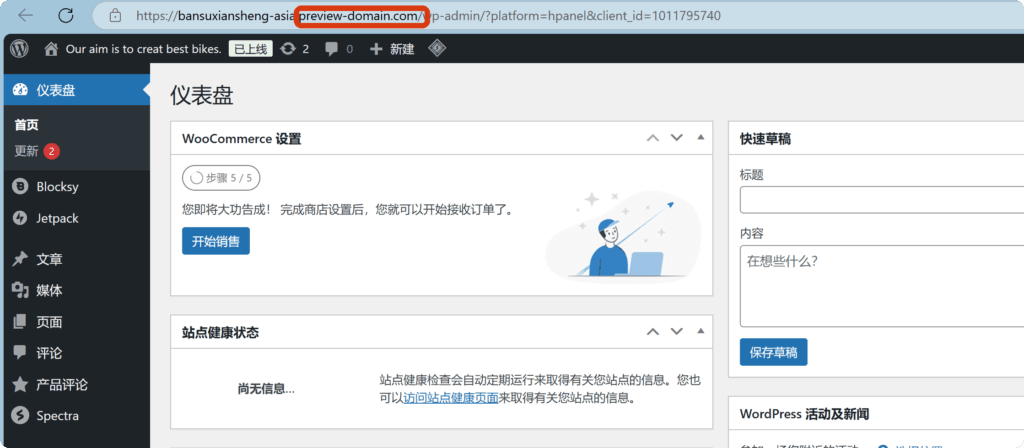Viewport: 1024px width, 448px height.
Task: Move 站点健康状态 panel up
Action: click(x=652, y=331)
